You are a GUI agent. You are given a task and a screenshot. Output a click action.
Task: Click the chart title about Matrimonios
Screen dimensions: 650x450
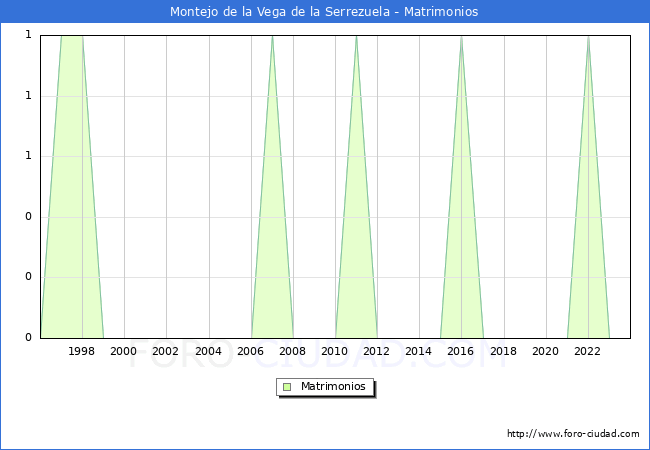[324, 12]
